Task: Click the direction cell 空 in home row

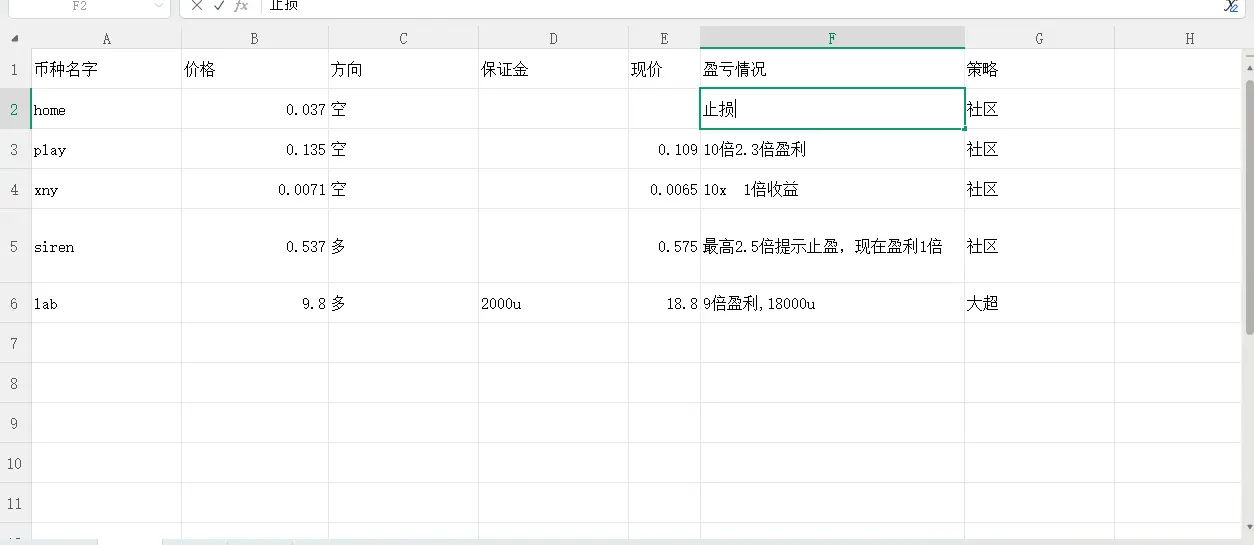Action: 403,109
